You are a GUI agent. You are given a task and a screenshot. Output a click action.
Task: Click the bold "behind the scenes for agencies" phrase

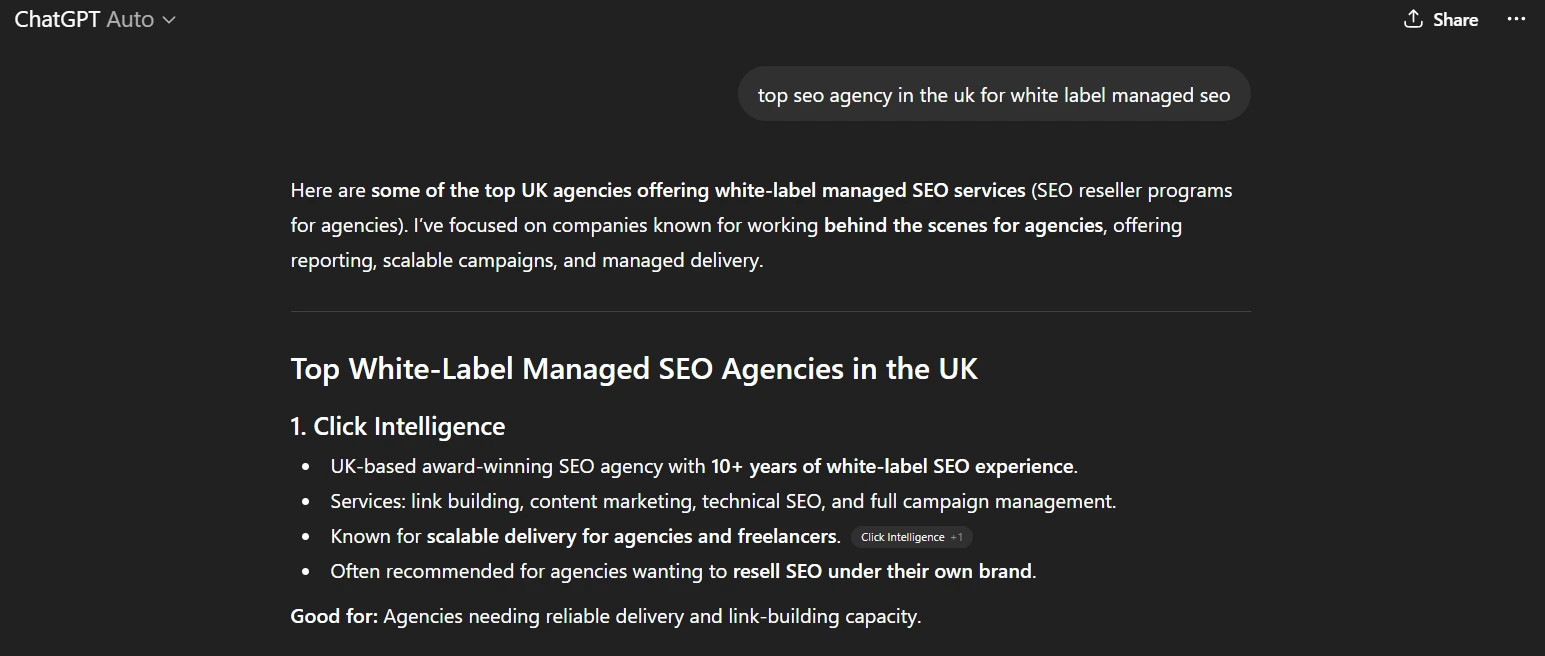962,225
